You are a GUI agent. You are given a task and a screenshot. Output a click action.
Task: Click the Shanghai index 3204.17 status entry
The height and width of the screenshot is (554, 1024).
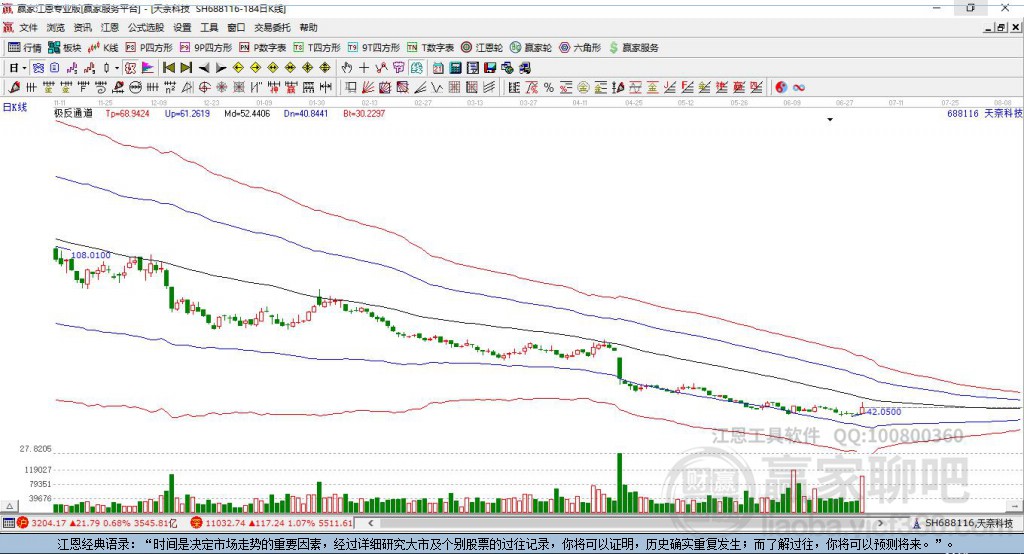coord(98,523)
